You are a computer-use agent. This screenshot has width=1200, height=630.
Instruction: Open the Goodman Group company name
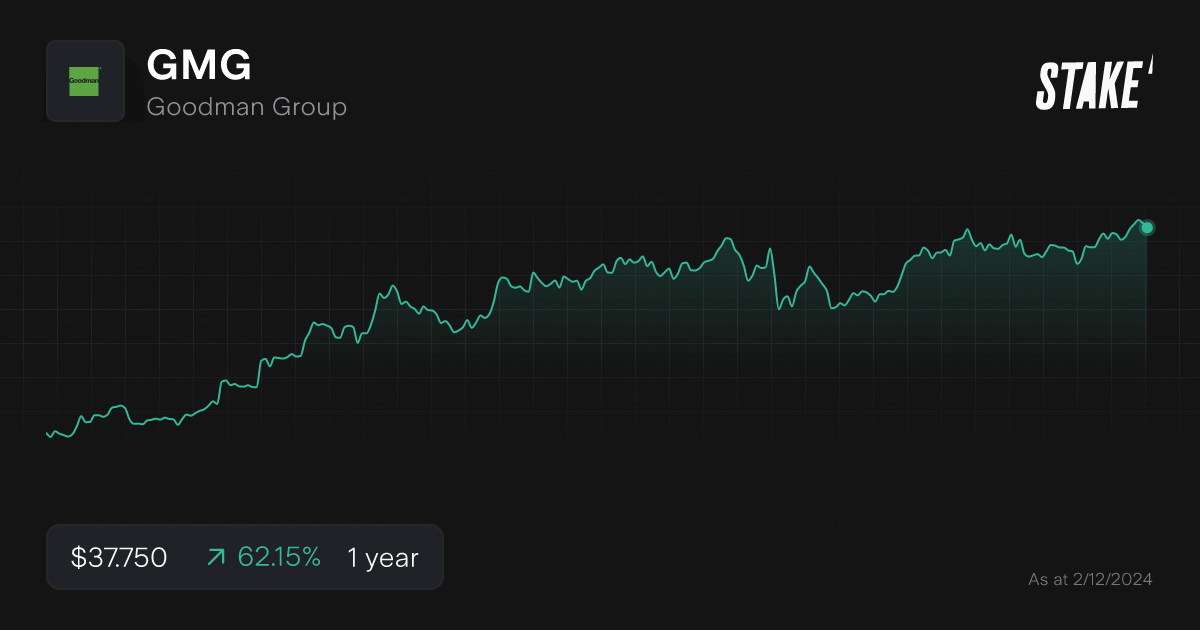(x=247, y=106)
